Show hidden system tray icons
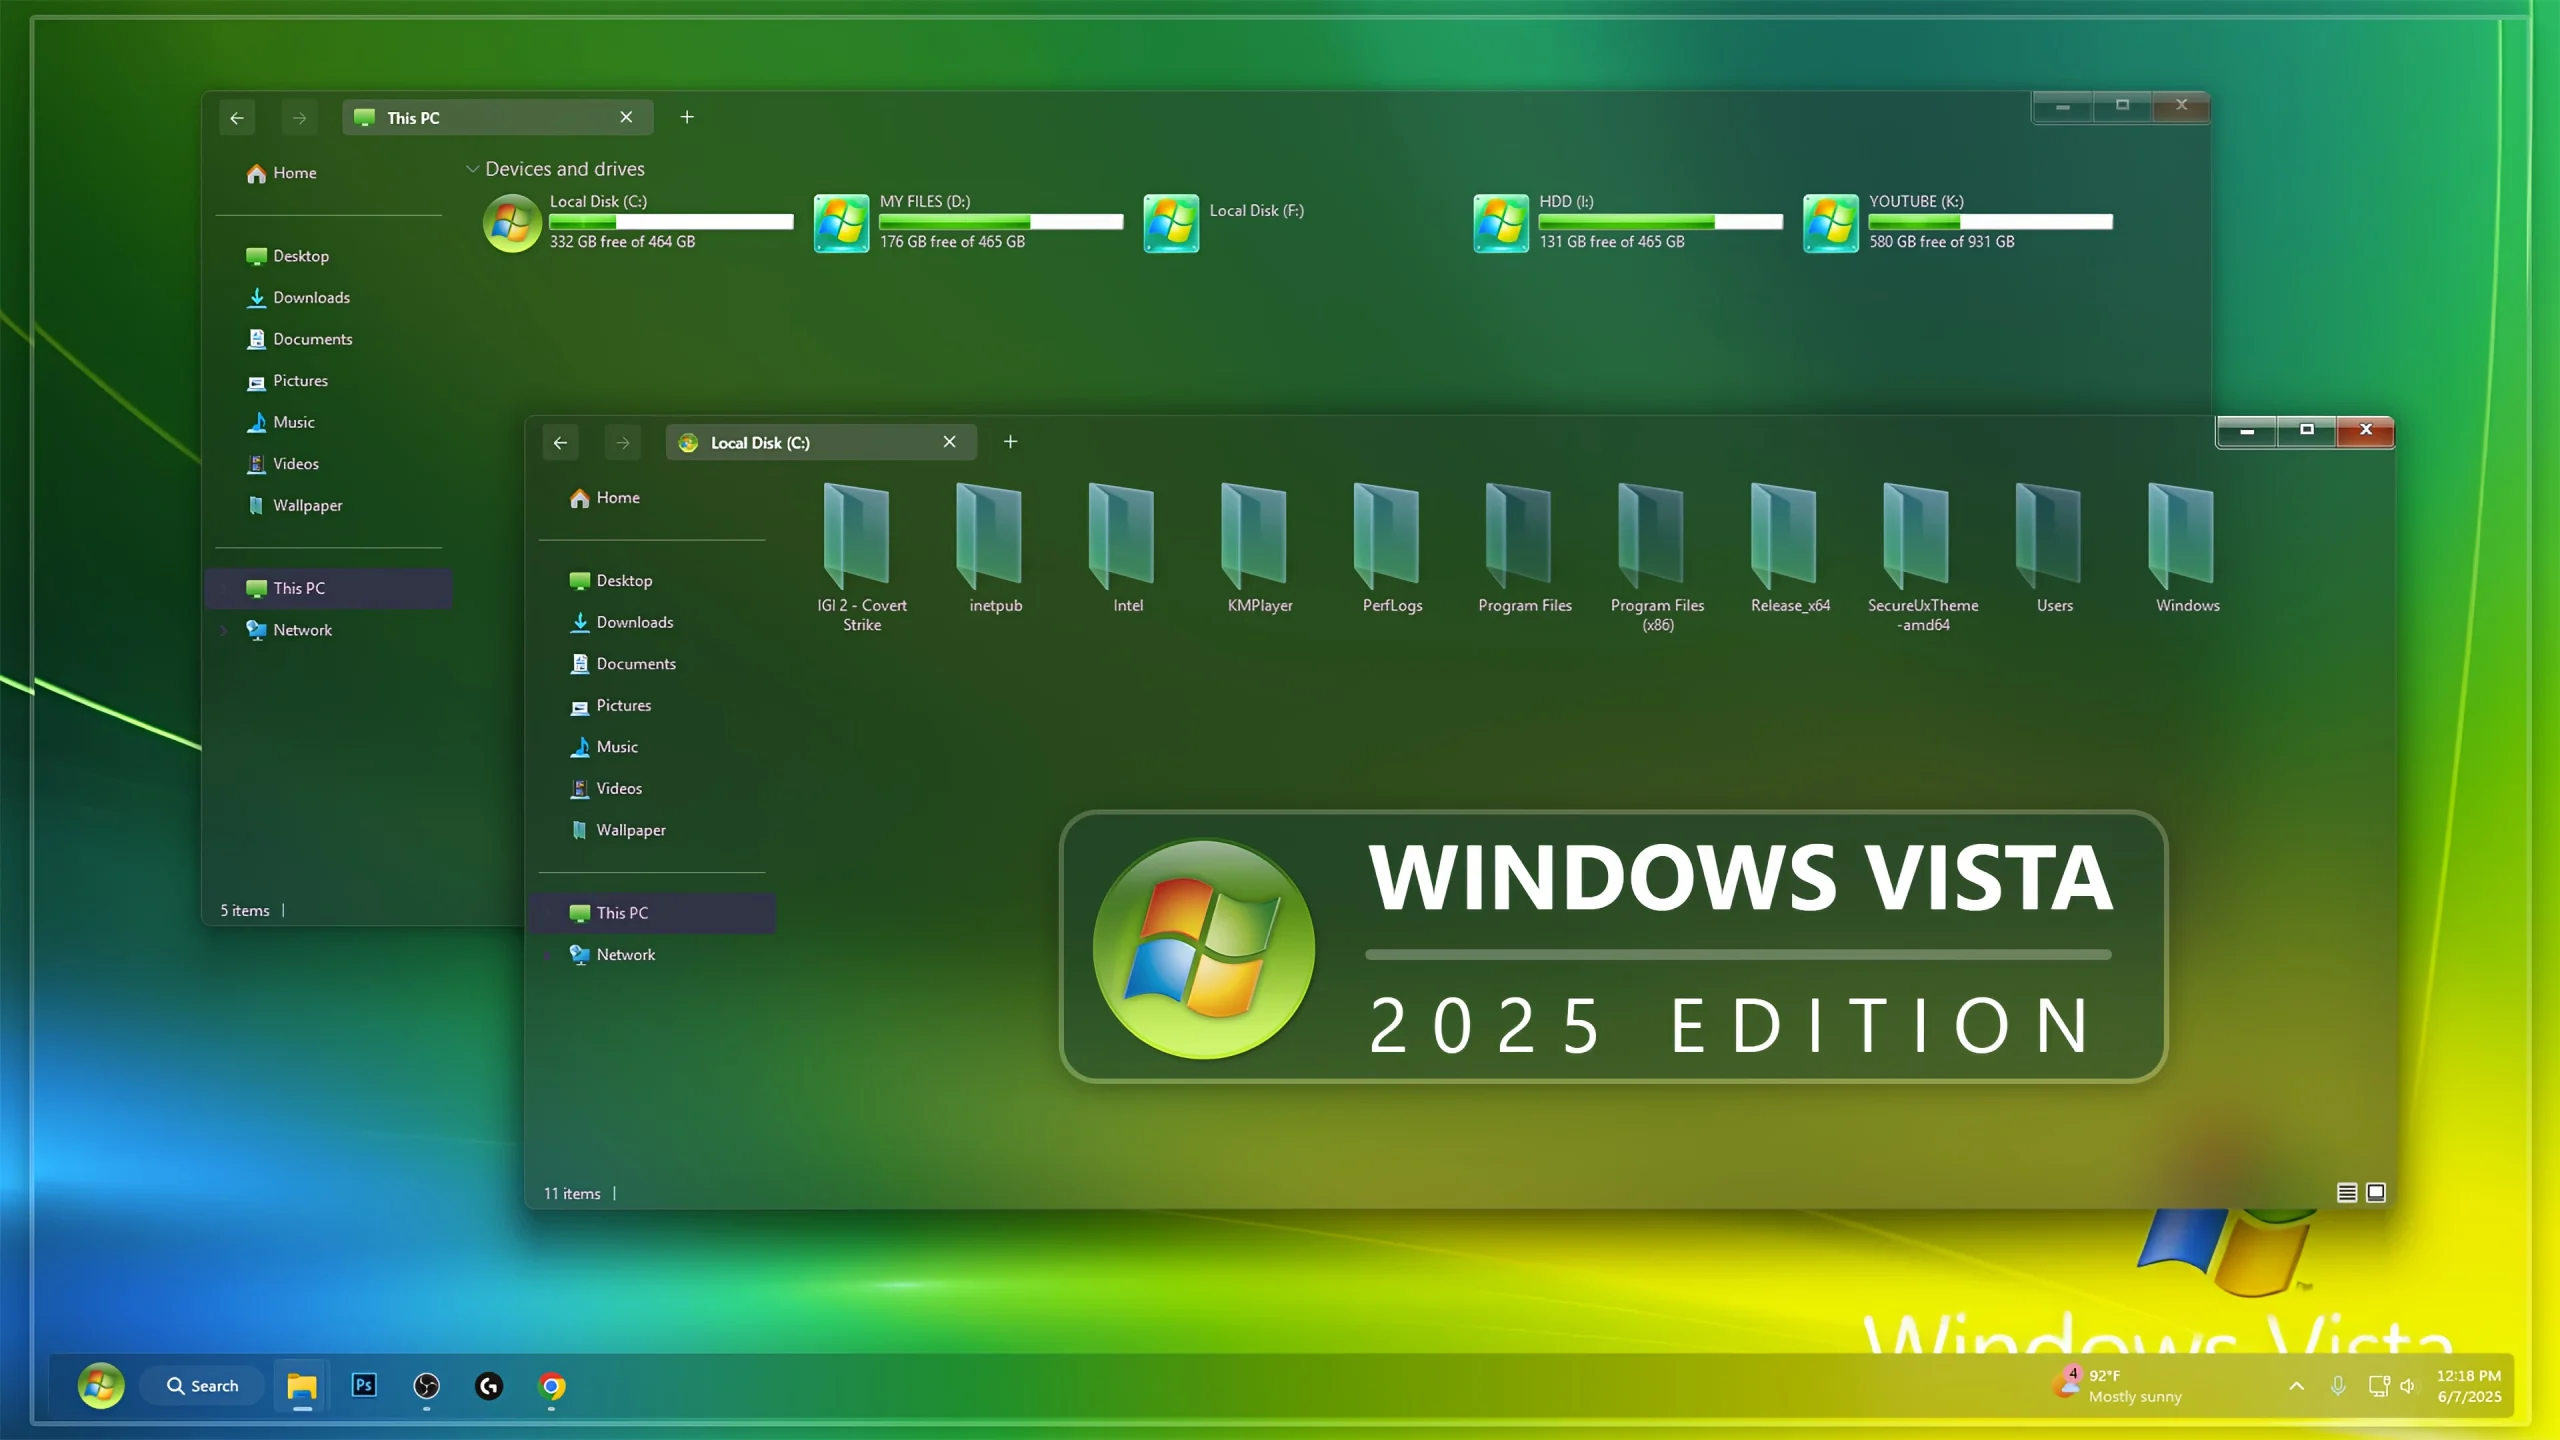Viewport: 2560px width, 1440px height. coord(2297,1386)
